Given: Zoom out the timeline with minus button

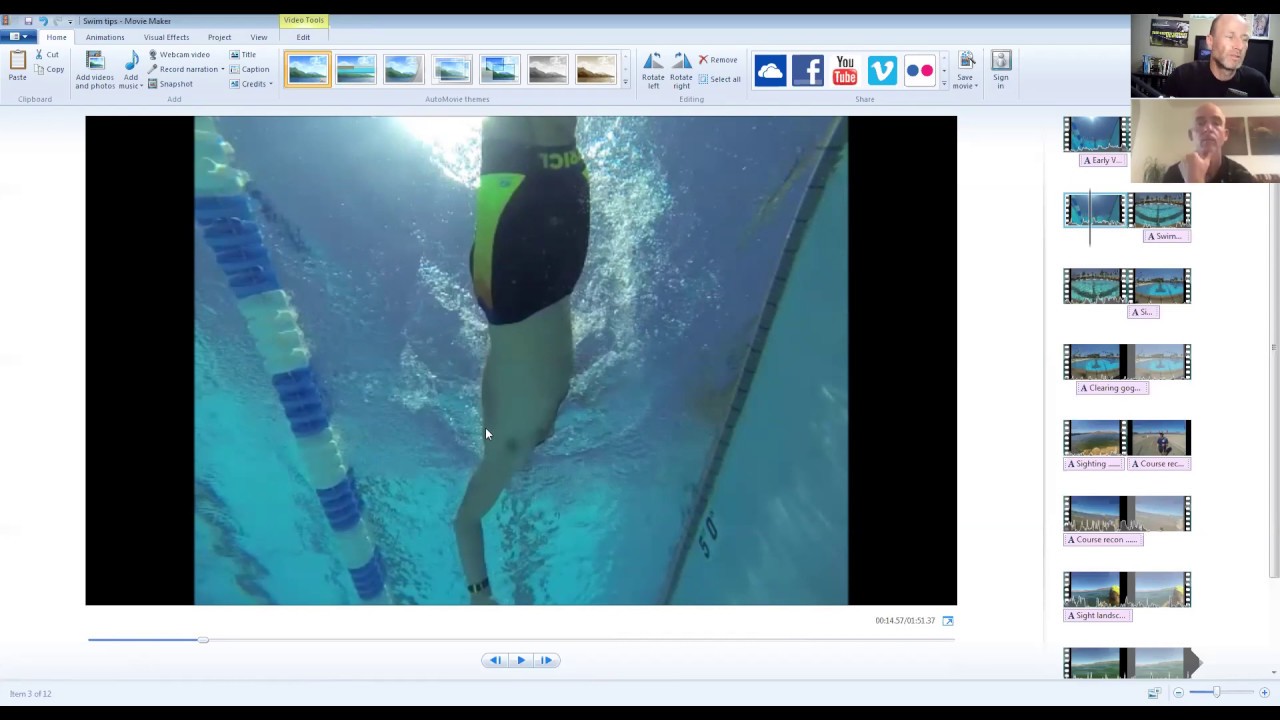Looking at the screenshot, I should 1178,693.
